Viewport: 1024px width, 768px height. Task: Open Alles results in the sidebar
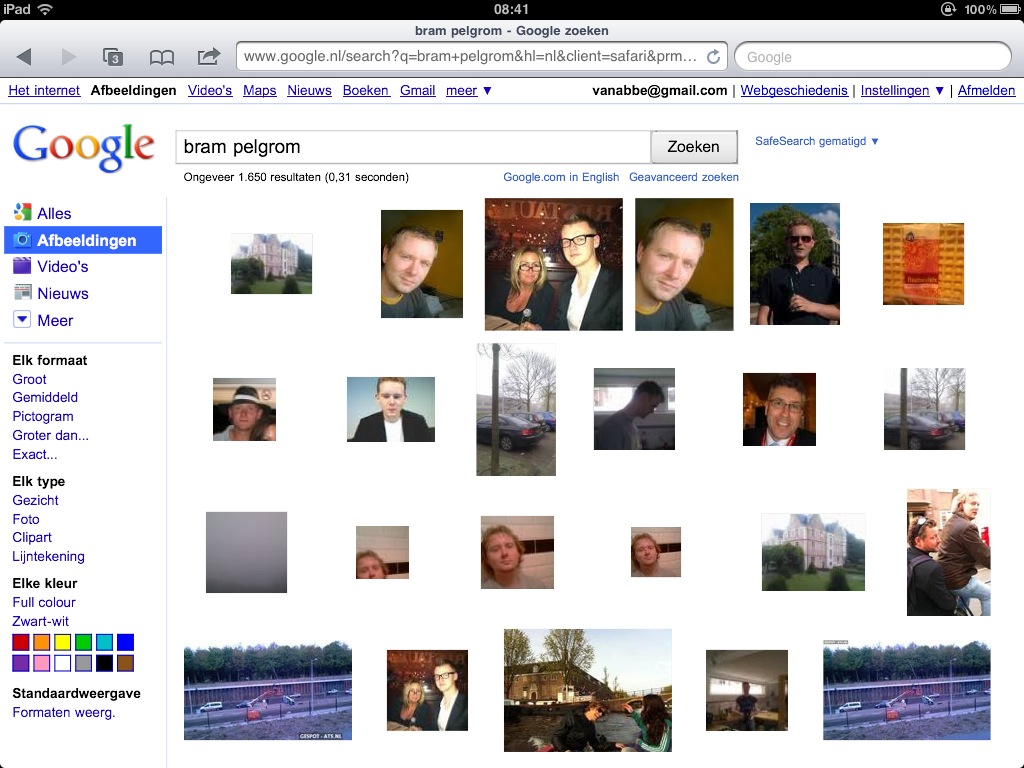click(54, 213)
